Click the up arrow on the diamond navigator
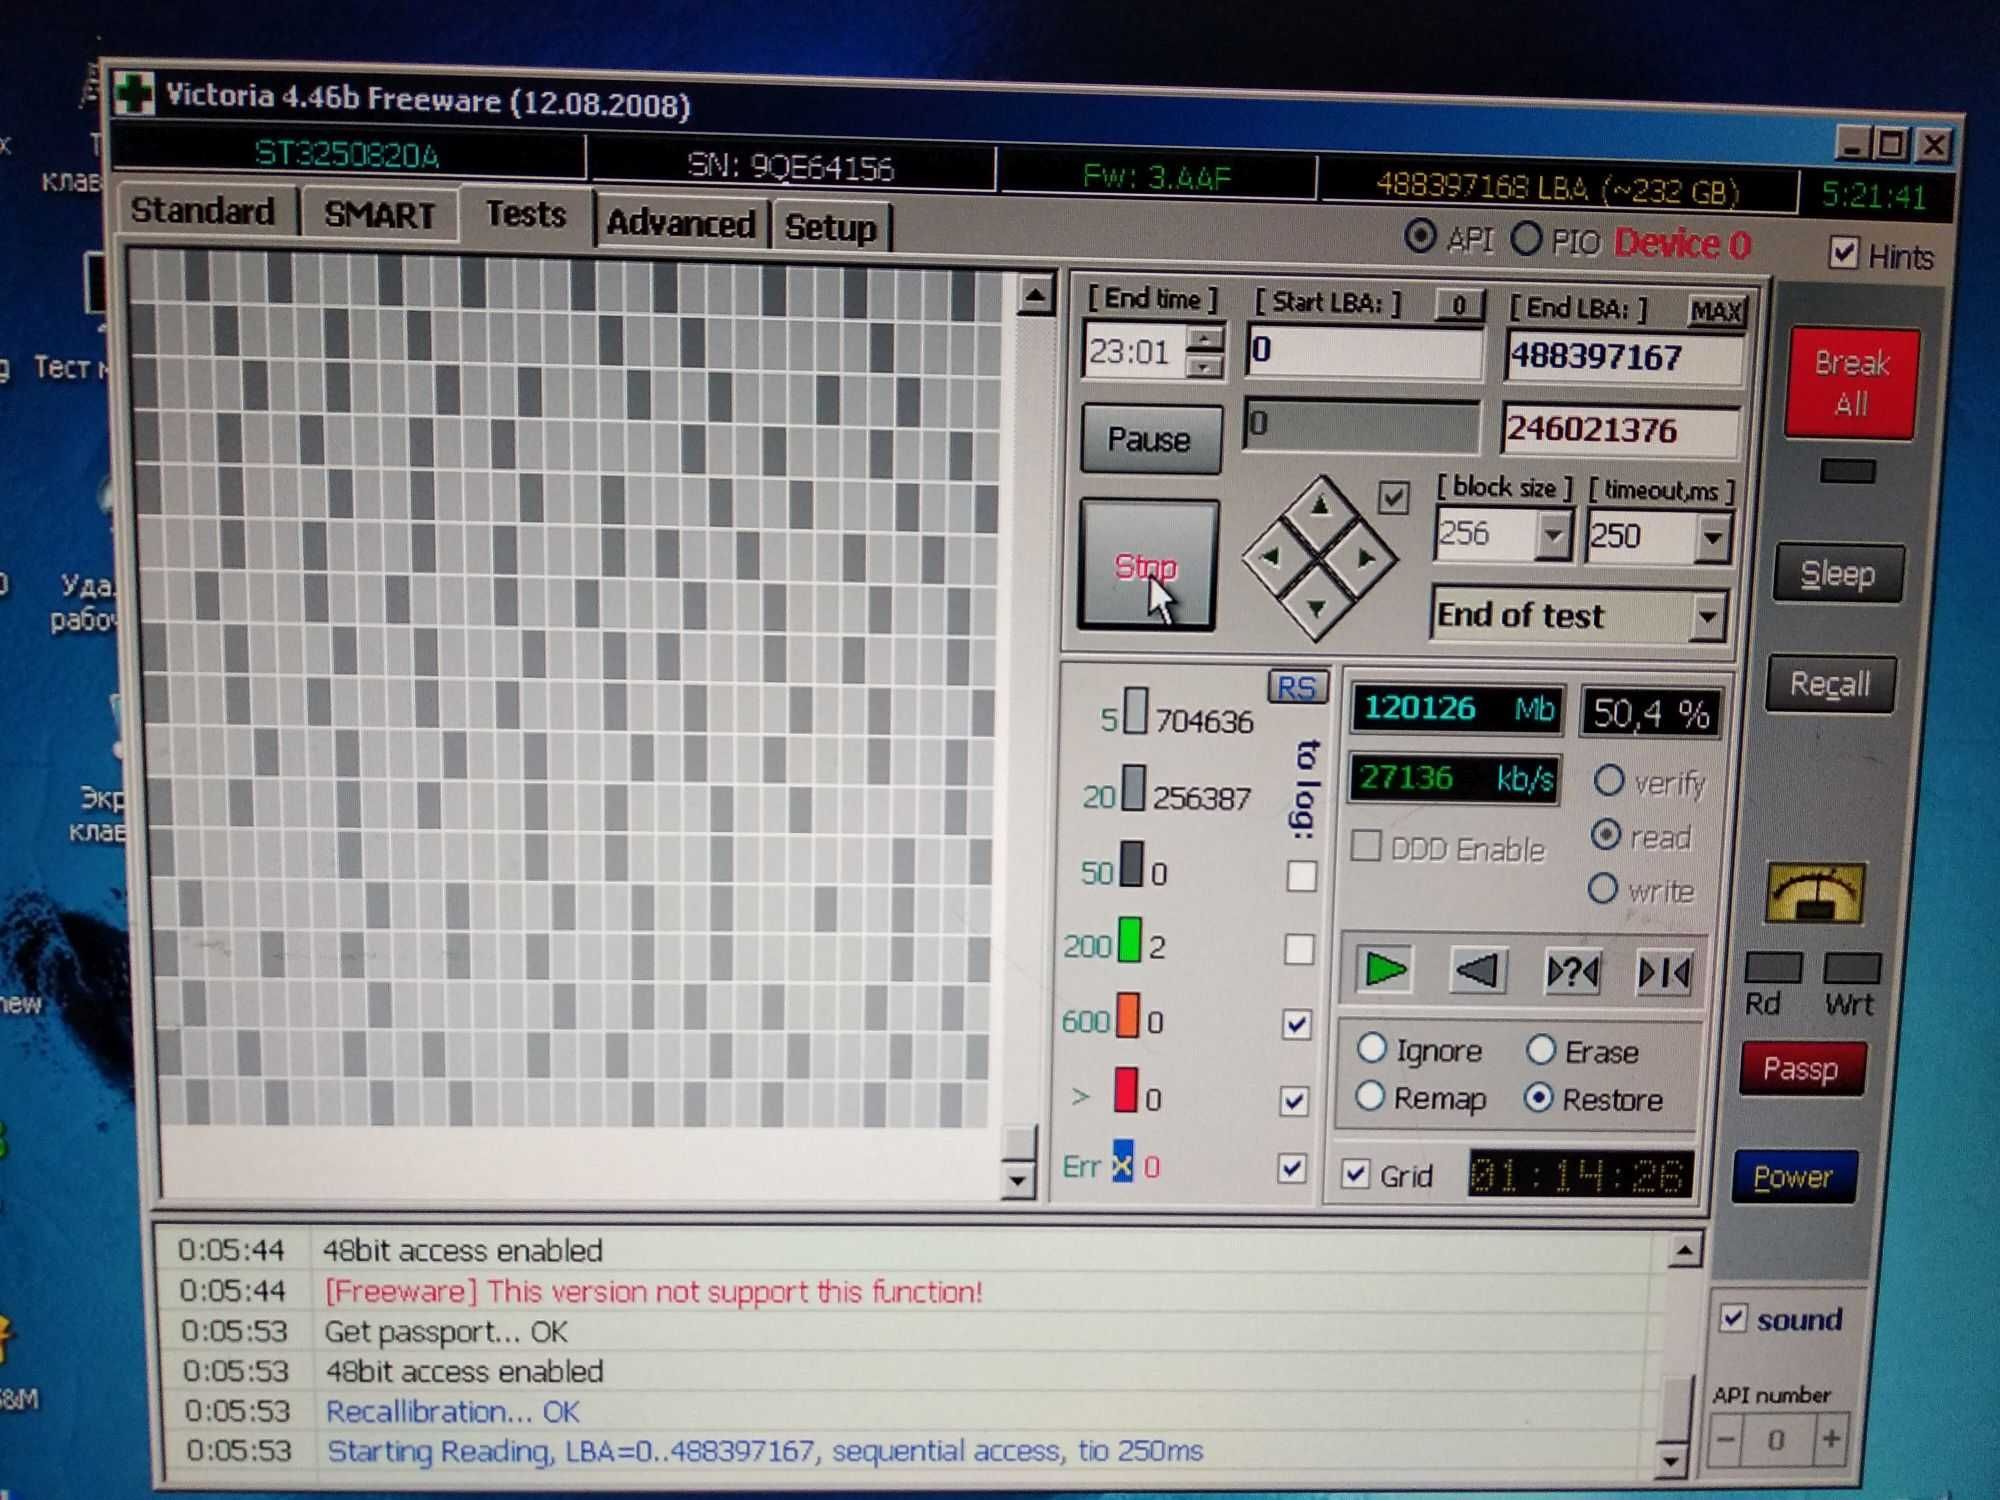This screenshot has height=1500, width=2000. coord(1321,506)
